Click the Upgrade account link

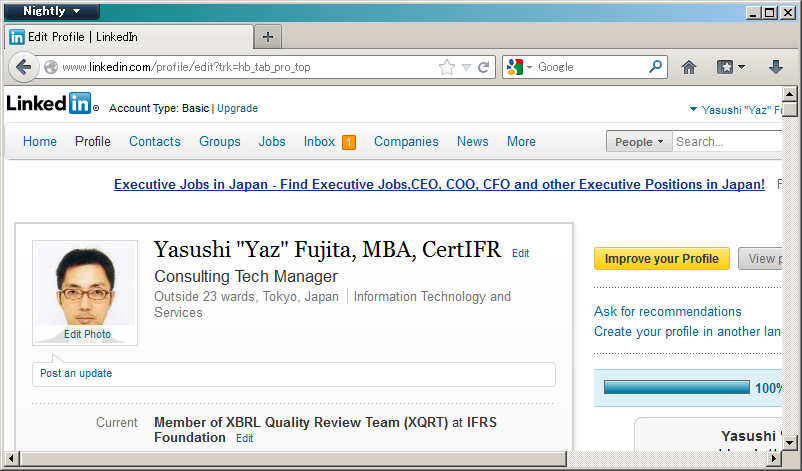click(x=237, y=108)
